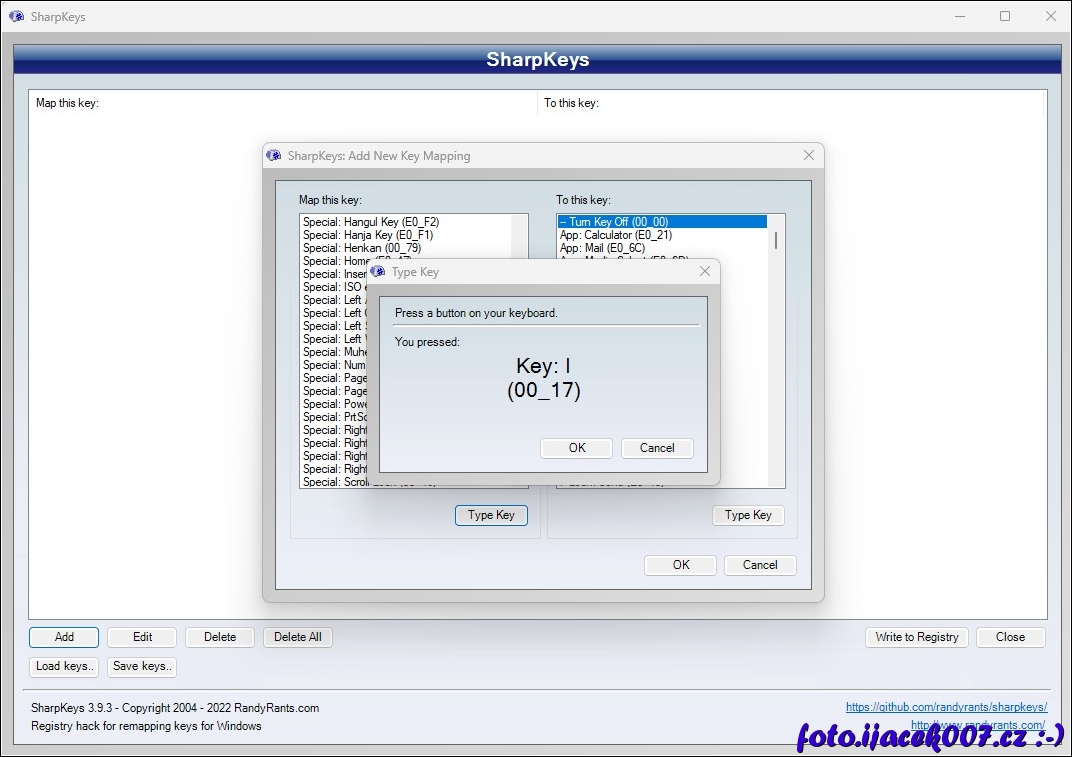Close the Add New Key Mapping dialog
This screenshot has width=1072, height=757.
(x=808, y=155)
